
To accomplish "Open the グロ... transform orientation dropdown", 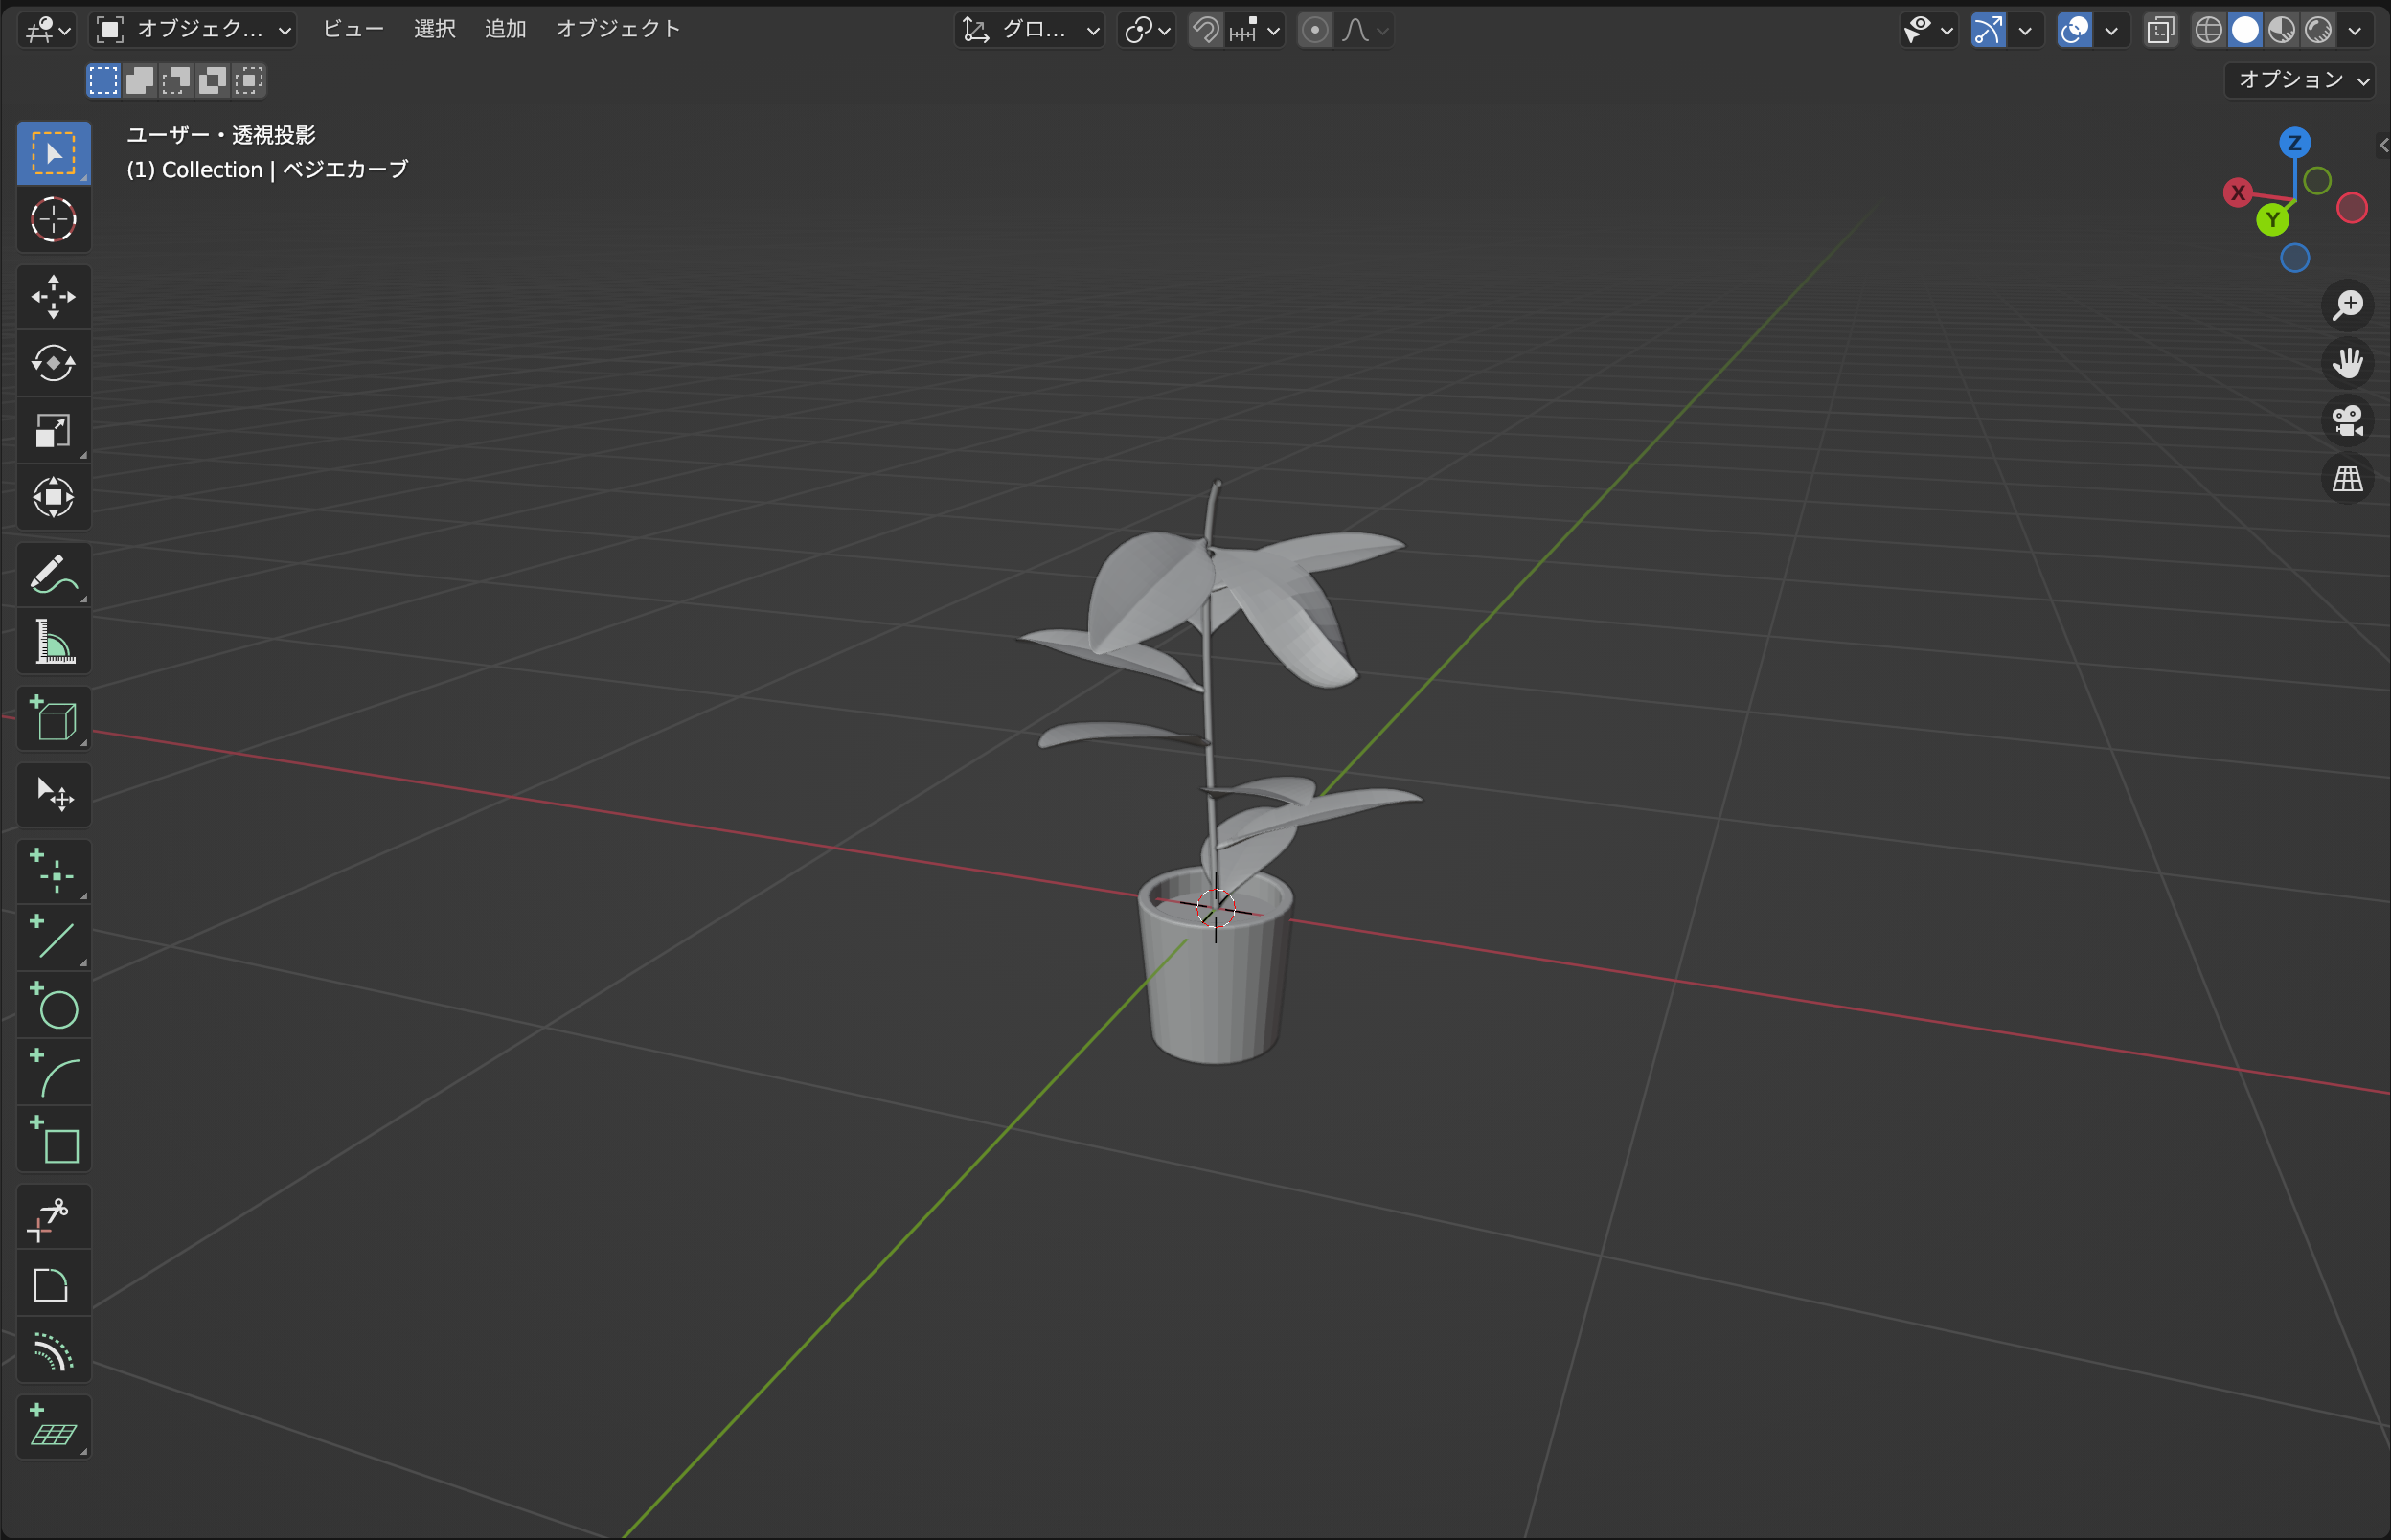I will (x=1029, y=30).
